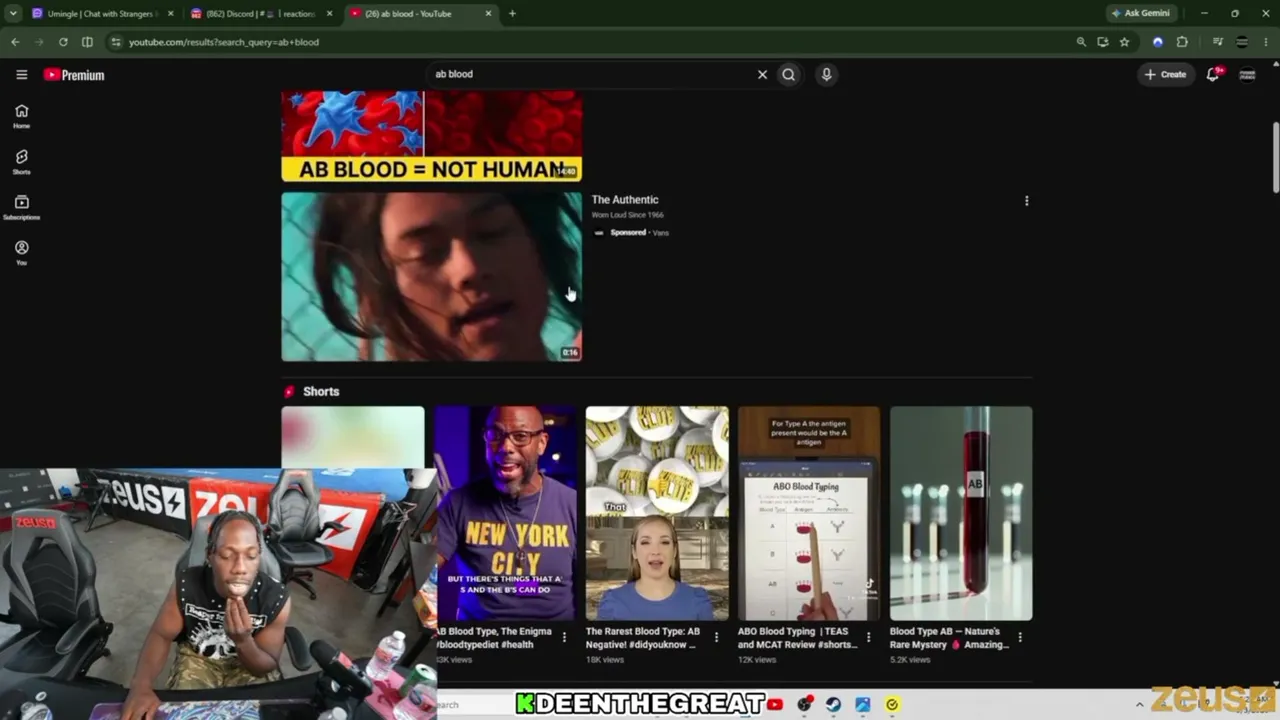Open the Steam taskbar icon
The height and width of the screenshot is (720, 1280).
pos(833,704)
